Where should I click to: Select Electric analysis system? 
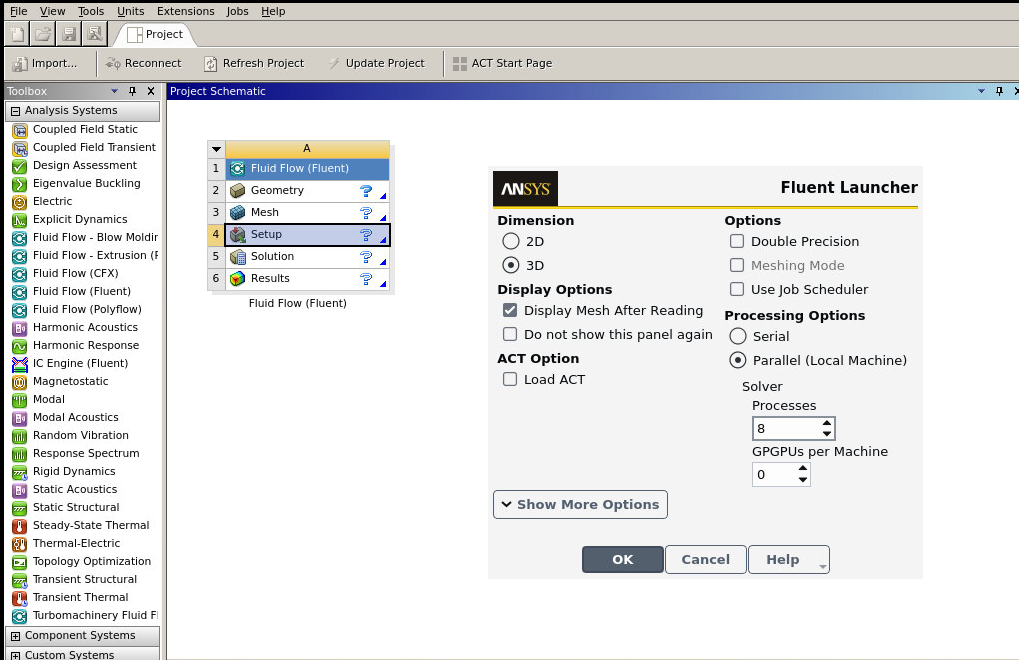[52, 201]
